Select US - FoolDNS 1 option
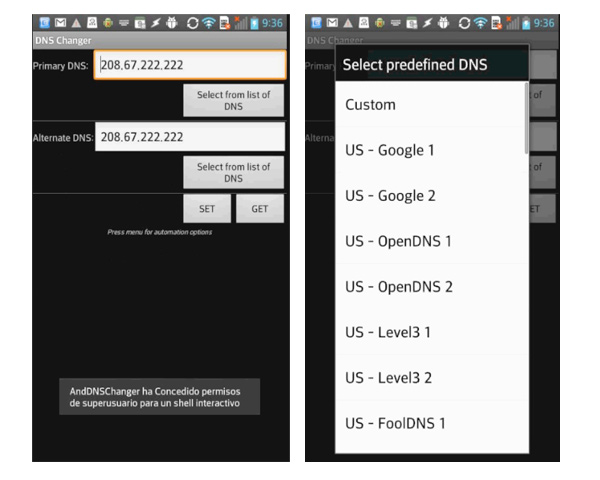Image resolution: width=600 pixels, height=480 pixels. [432, 423]
